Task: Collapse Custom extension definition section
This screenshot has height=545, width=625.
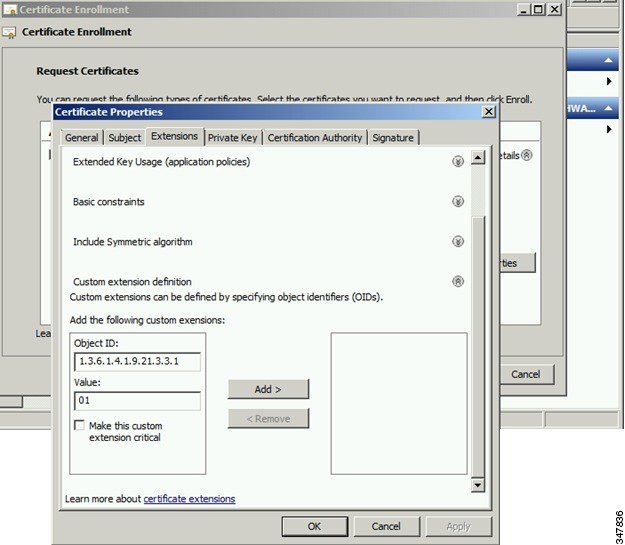Action: (x=458, y=281)
